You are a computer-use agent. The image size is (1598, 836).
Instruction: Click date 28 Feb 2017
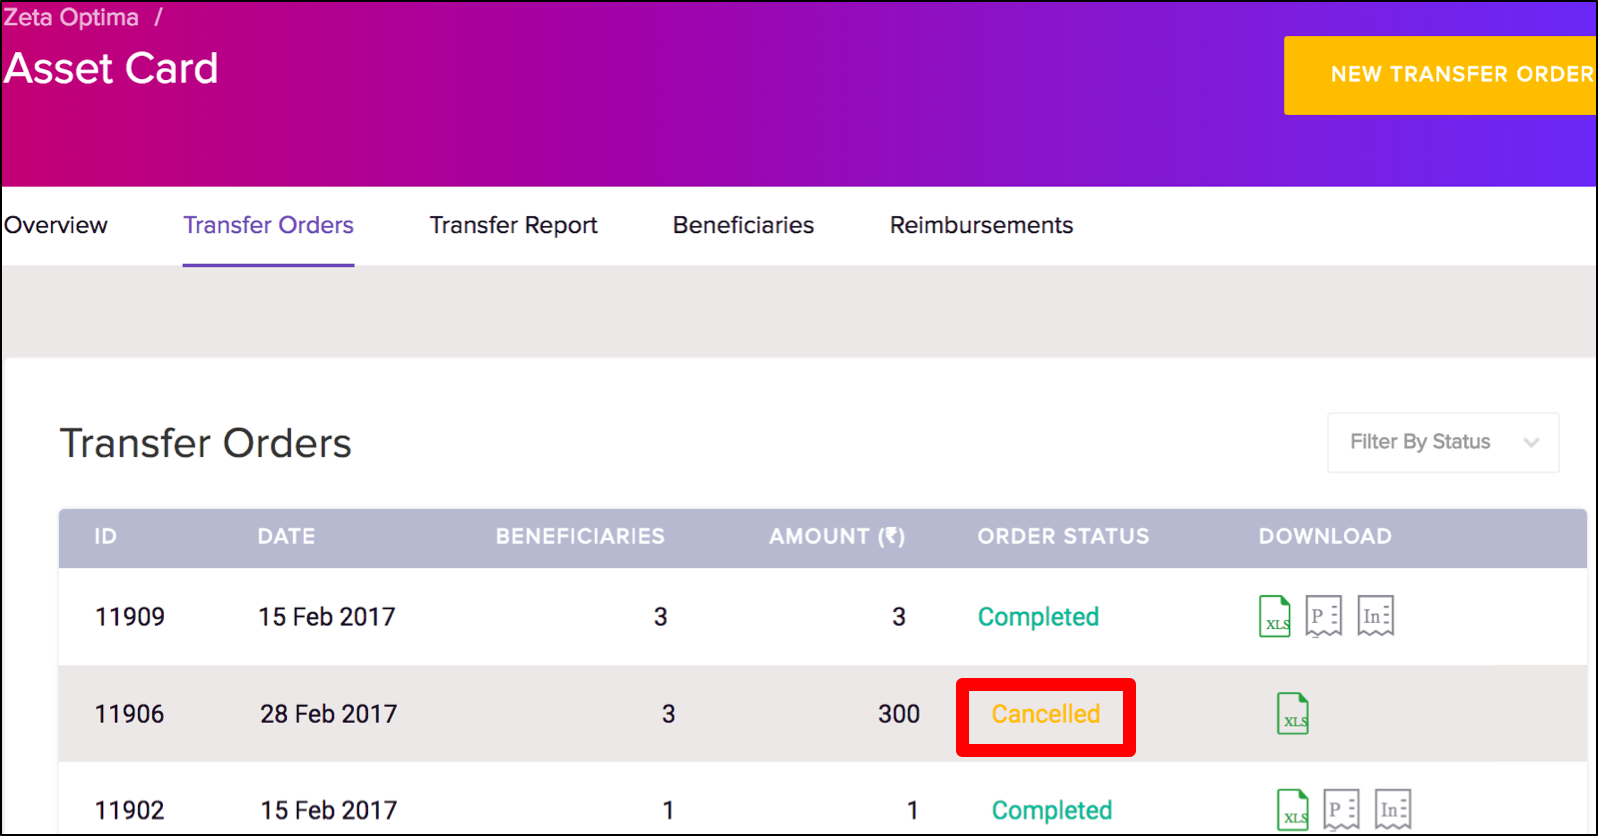[x=329, y=714]
